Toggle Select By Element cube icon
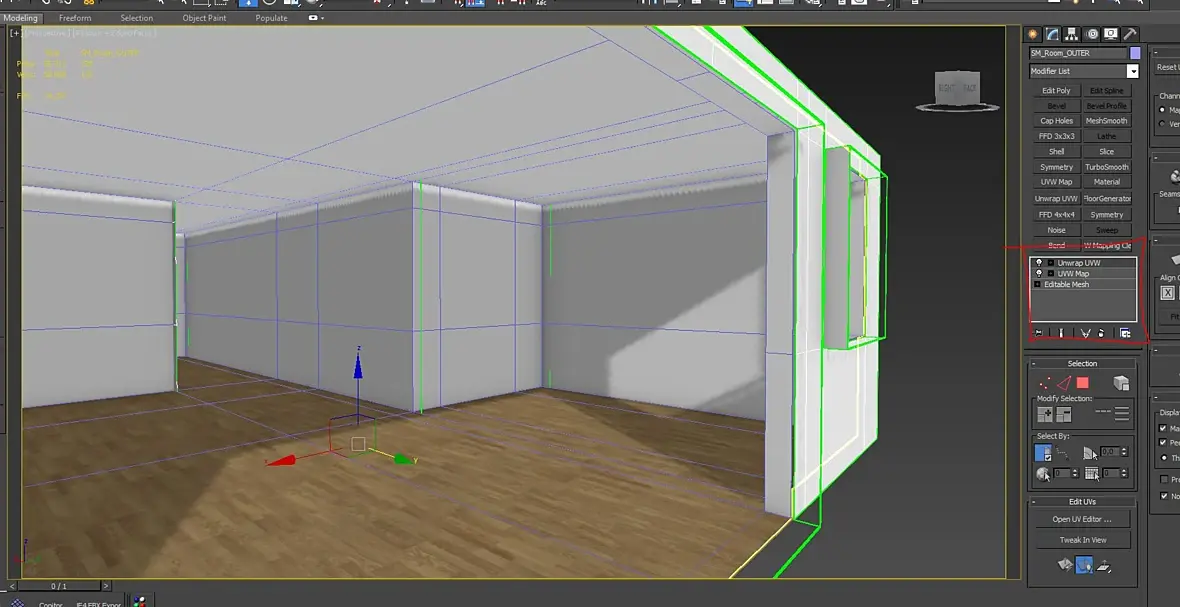The height and width of the screenshot is (607, 1180). 1121,383
